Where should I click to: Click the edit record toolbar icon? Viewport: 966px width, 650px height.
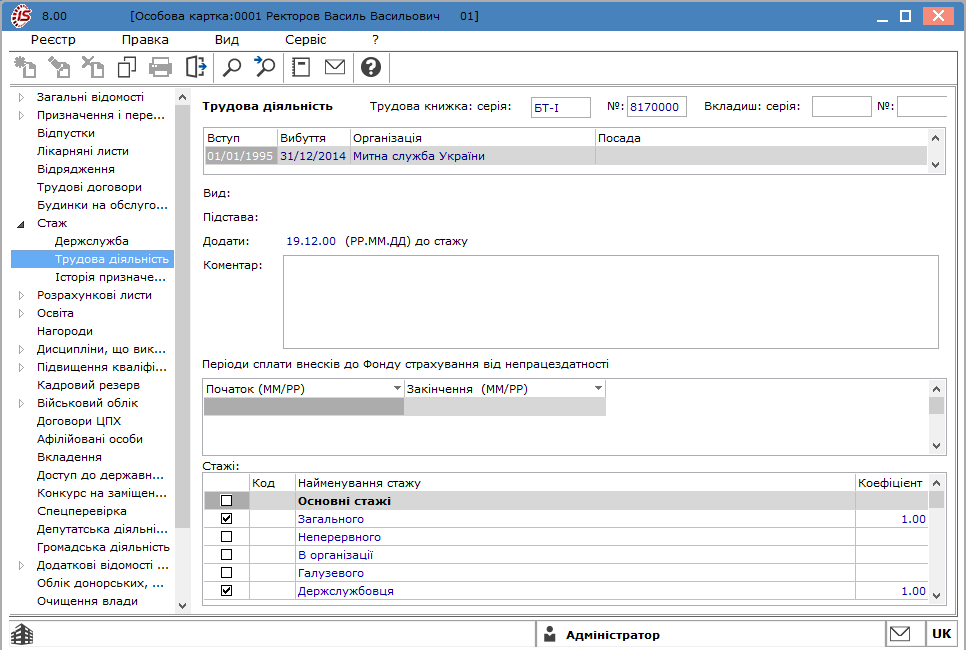pos(59,67)
